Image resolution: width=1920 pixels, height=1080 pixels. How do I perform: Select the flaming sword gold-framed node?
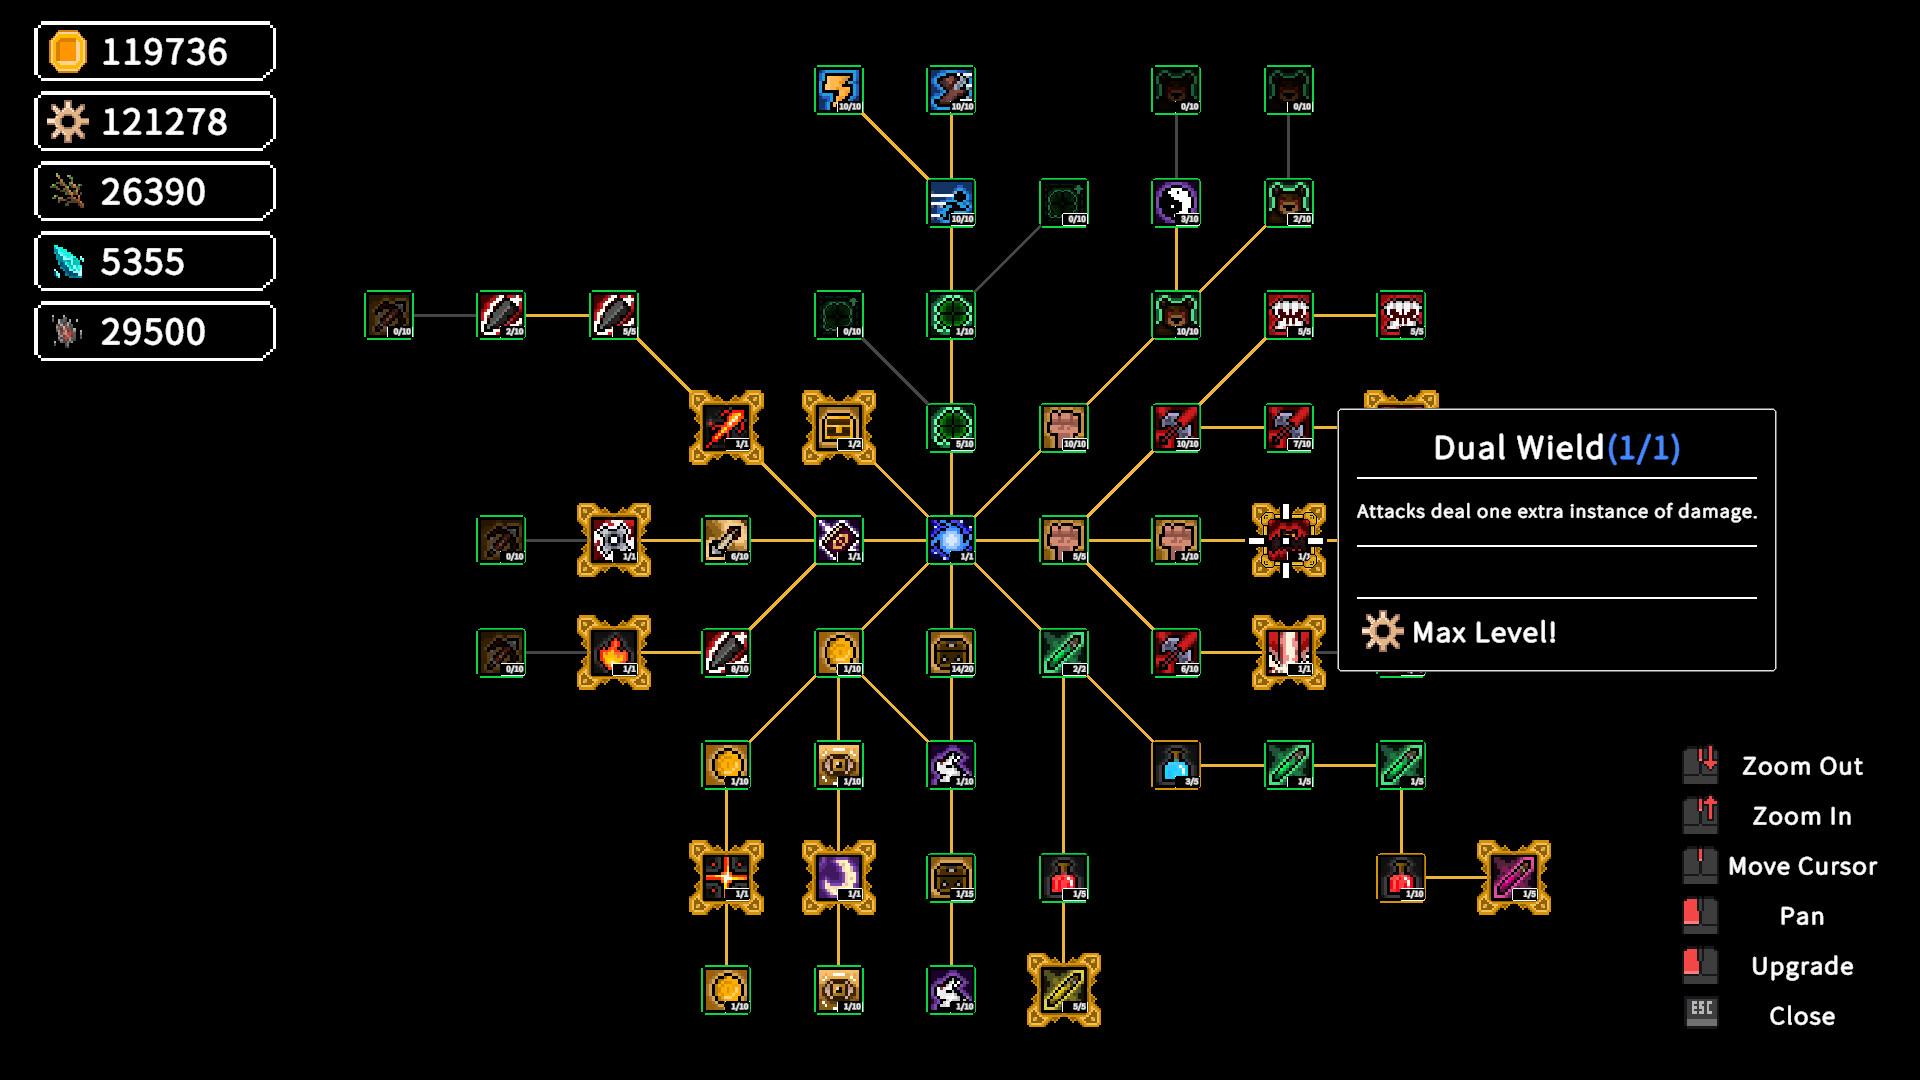tap(726, 428)
